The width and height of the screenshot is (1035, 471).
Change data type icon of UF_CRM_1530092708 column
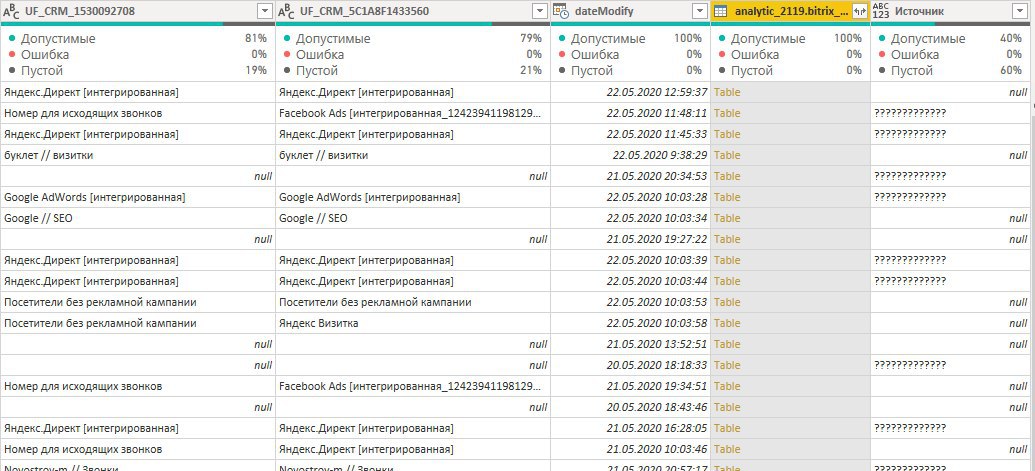tap(11, 11)
